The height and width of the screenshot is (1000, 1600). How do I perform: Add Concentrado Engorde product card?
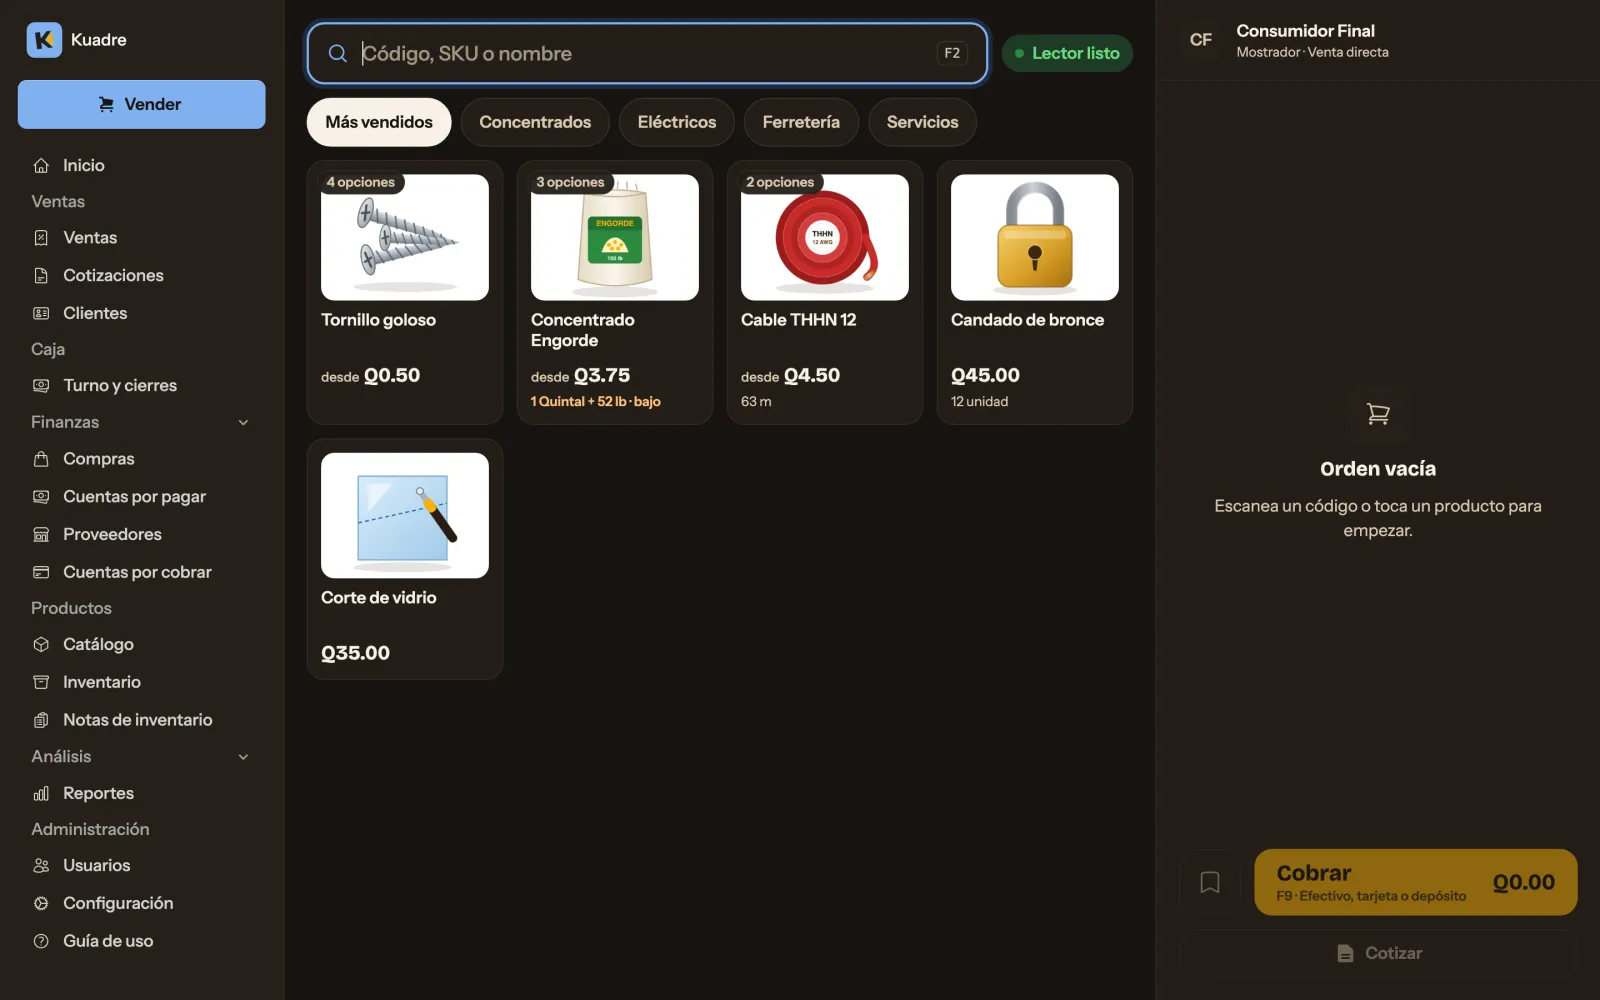(x=615, y=292)
